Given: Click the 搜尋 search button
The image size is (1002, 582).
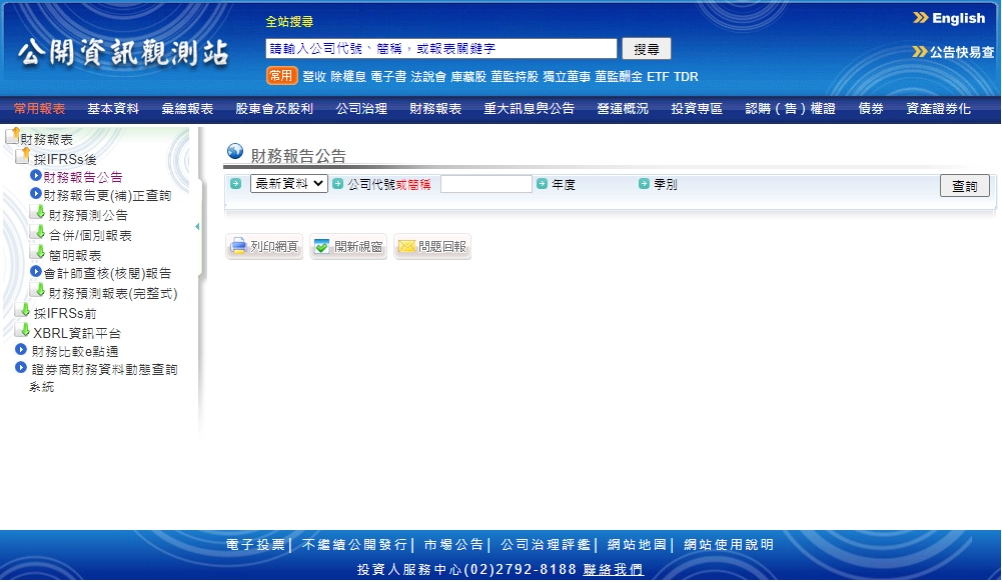Looking at the screenshot, I should click(645, 47).
